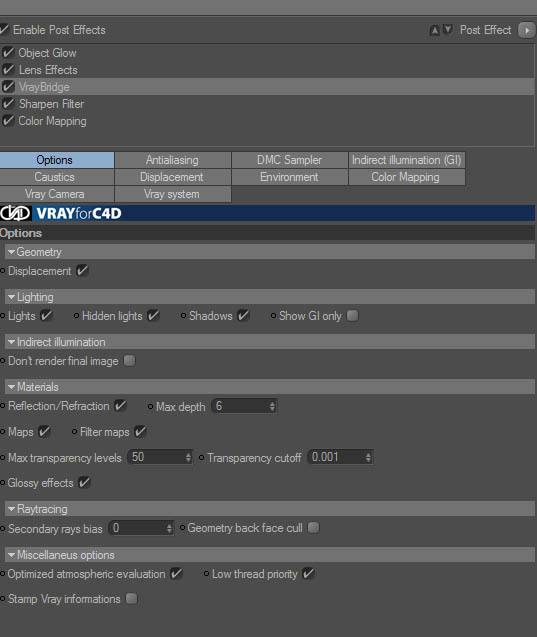This screenshot has height=637, width=537.
Task: Toggle the Filter maps checkbox
Action: (140, 431)
